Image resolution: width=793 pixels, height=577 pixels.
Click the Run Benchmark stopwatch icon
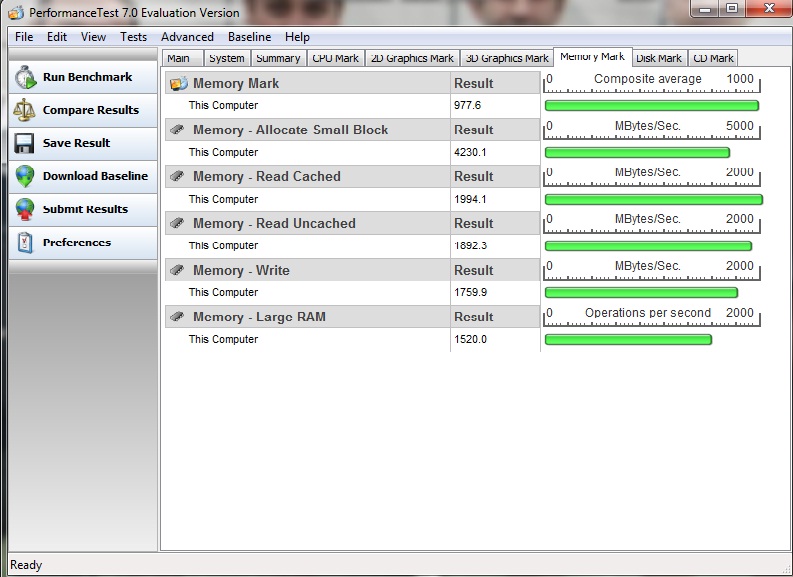pyautogui.click(x=25, y=78)
